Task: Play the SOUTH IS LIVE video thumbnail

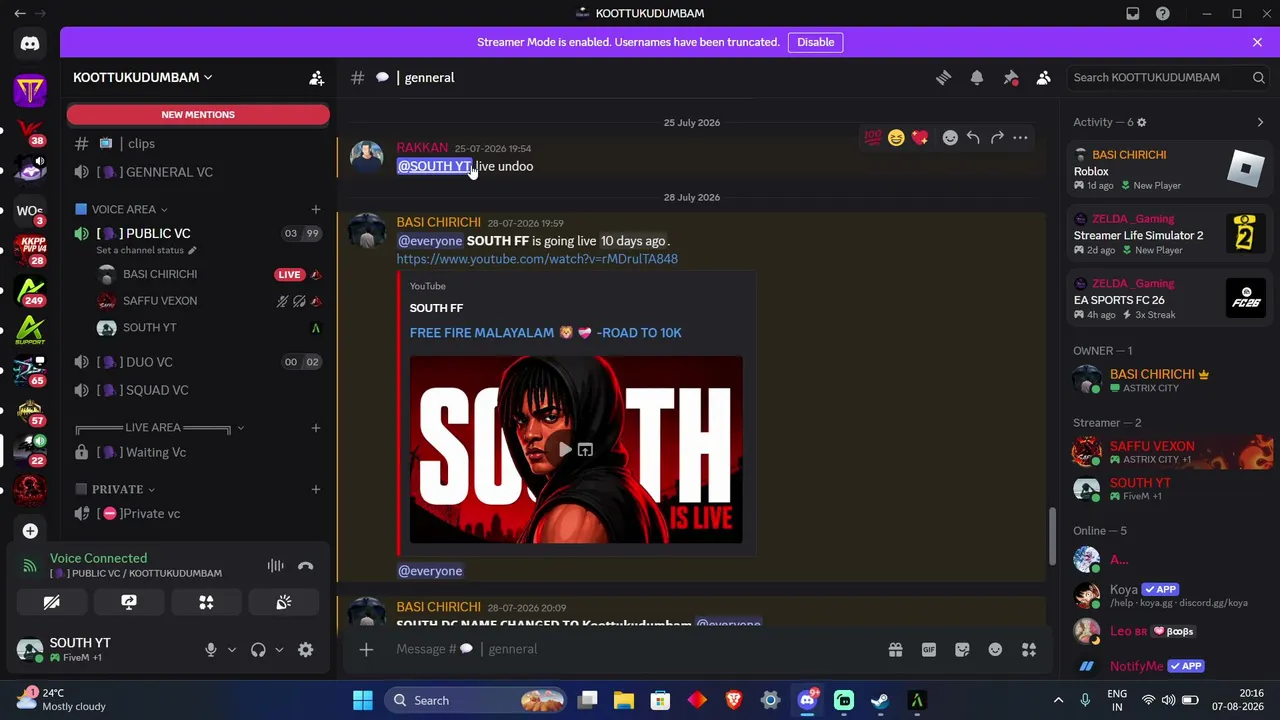Action: click(x=565, y=450)
